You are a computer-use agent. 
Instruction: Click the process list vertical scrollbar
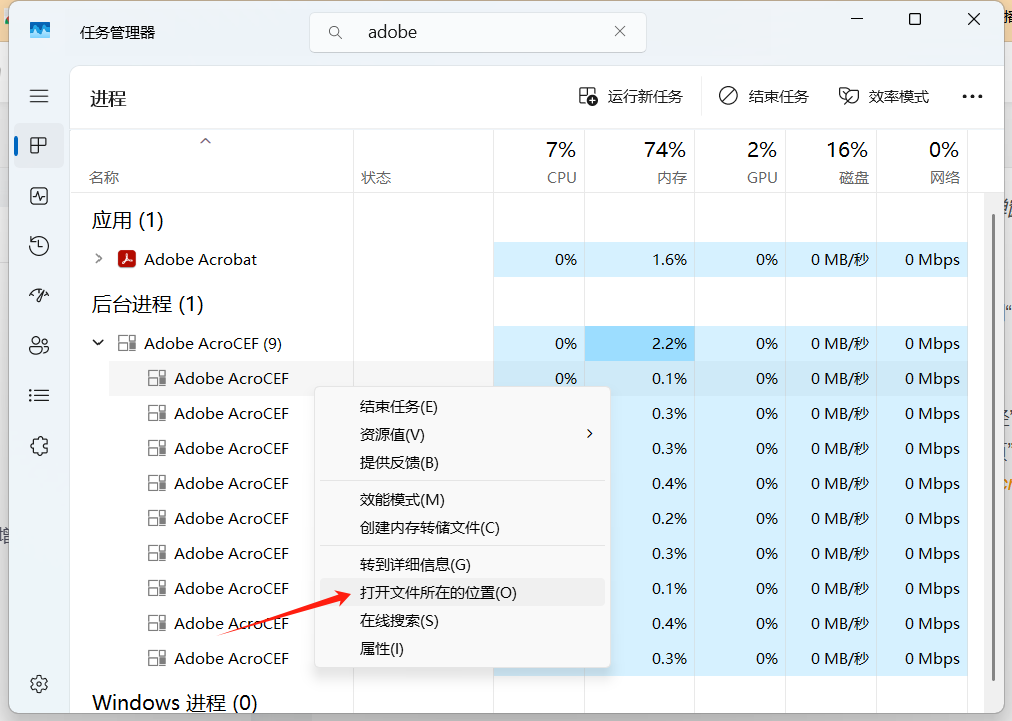tap(993, 445)
